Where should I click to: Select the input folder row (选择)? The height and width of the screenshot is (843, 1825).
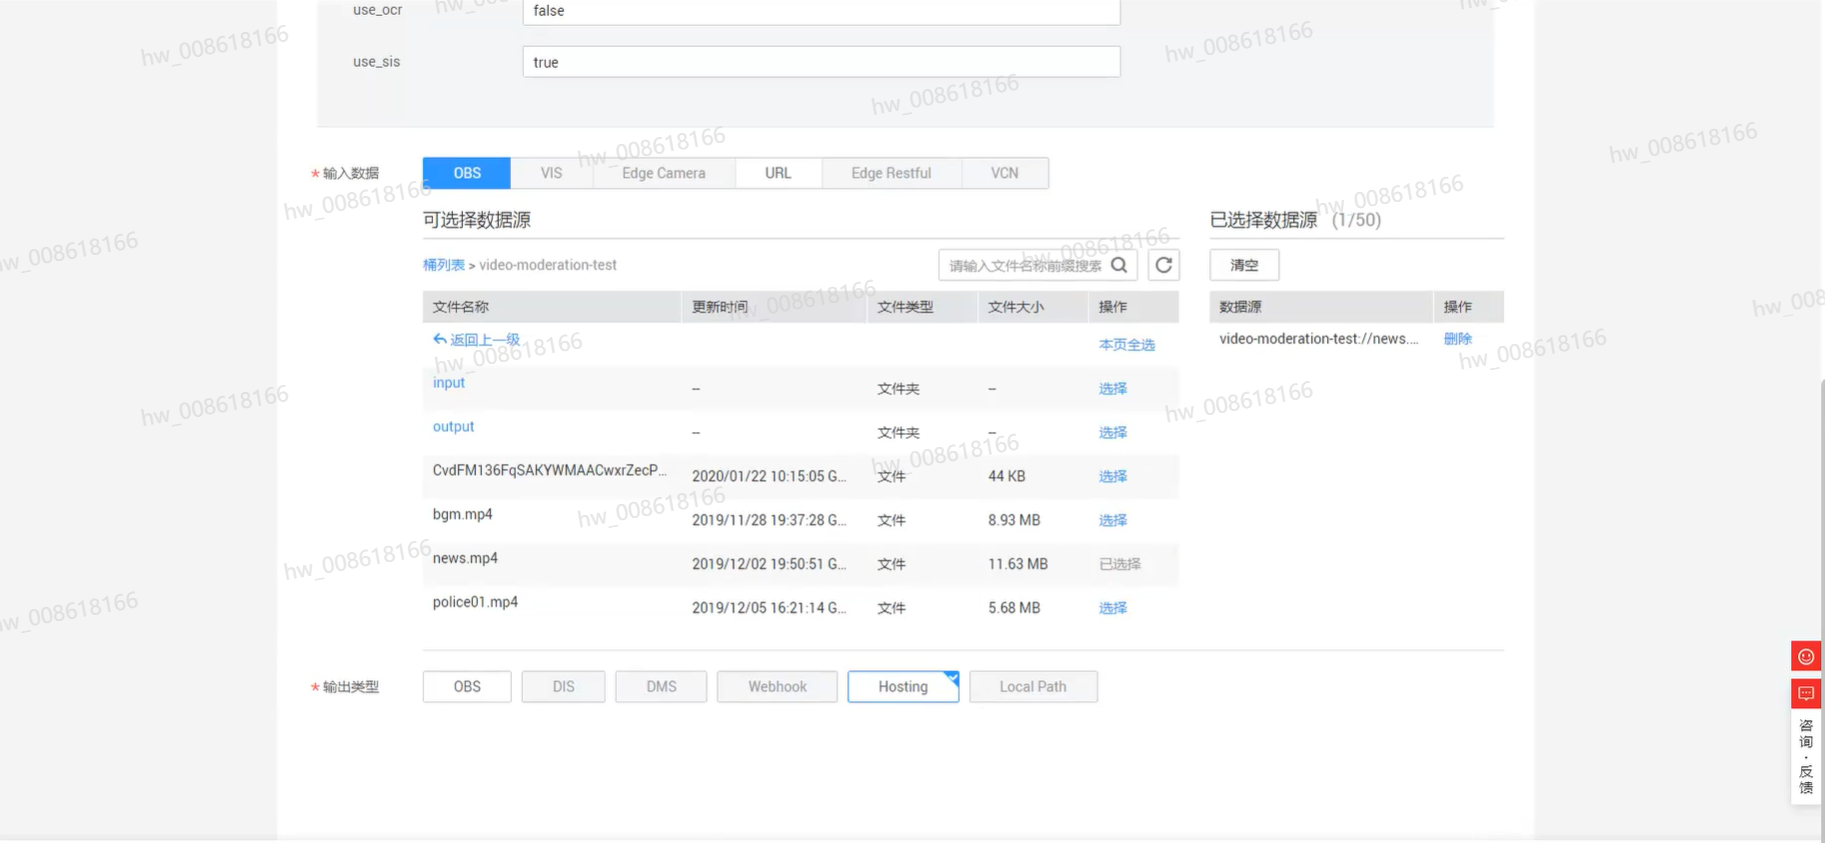[x=1113, y=389]
